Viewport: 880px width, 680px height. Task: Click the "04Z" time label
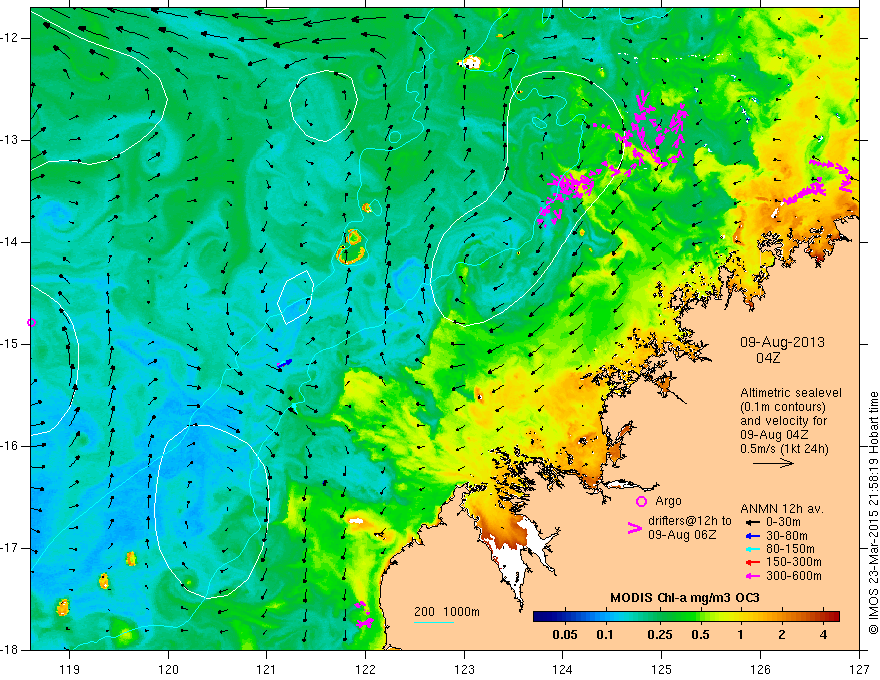[x=768, y=358]
